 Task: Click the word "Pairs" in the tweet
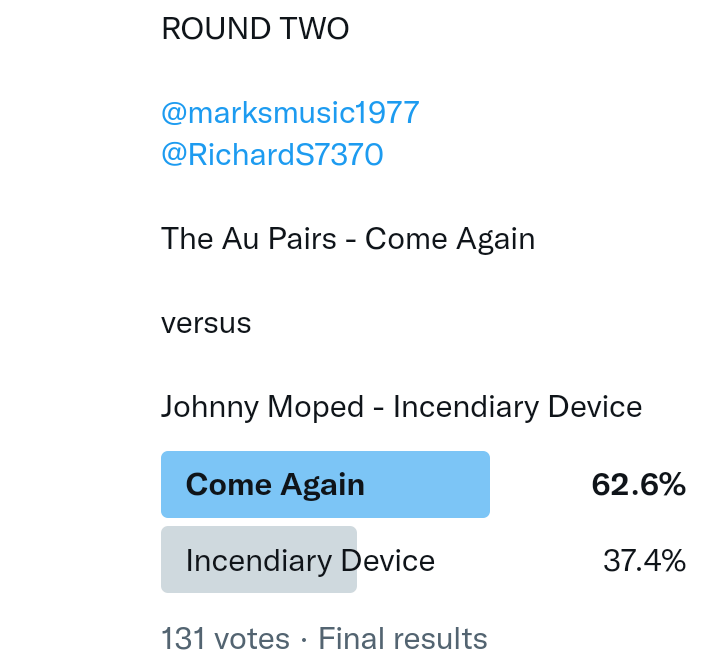click(300, 239)
